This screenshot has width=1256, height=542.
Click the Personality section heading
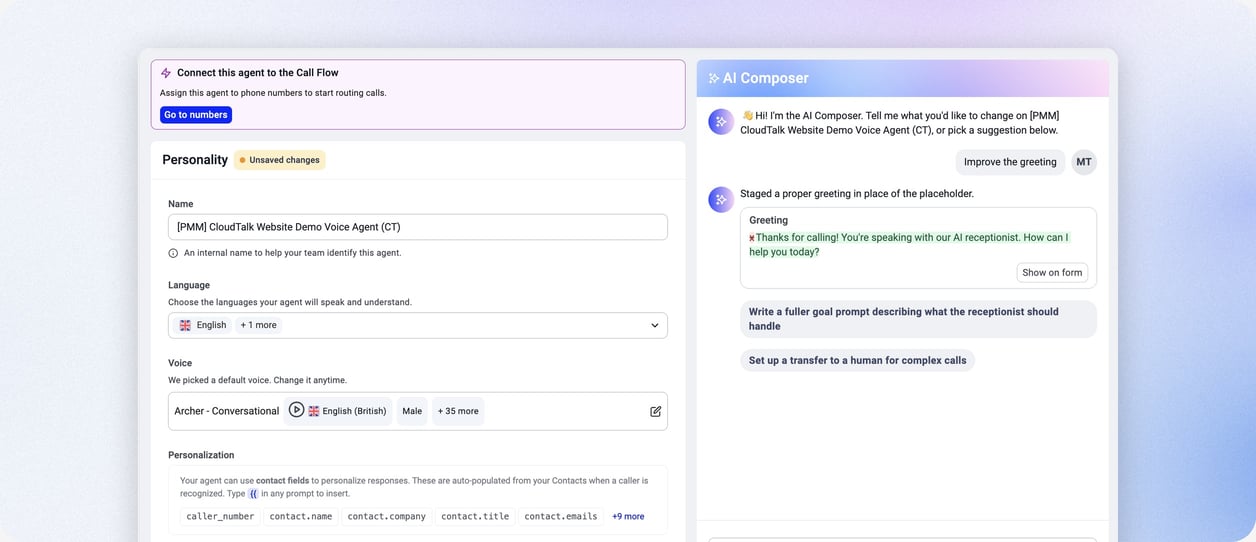click(x=195, y=160)
